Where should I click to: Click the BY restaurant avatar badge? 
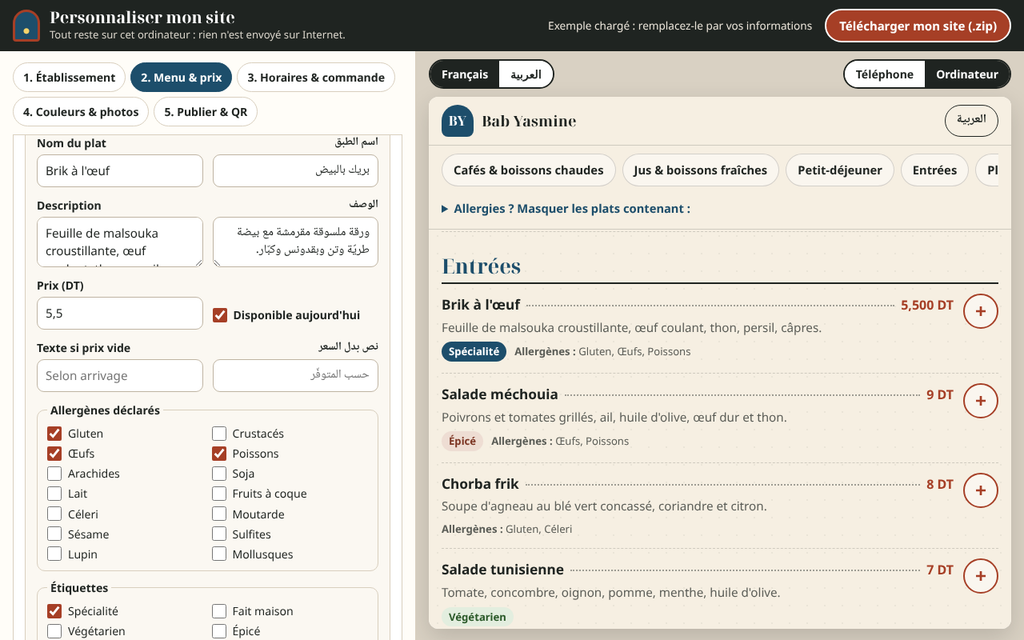(457, 121)
